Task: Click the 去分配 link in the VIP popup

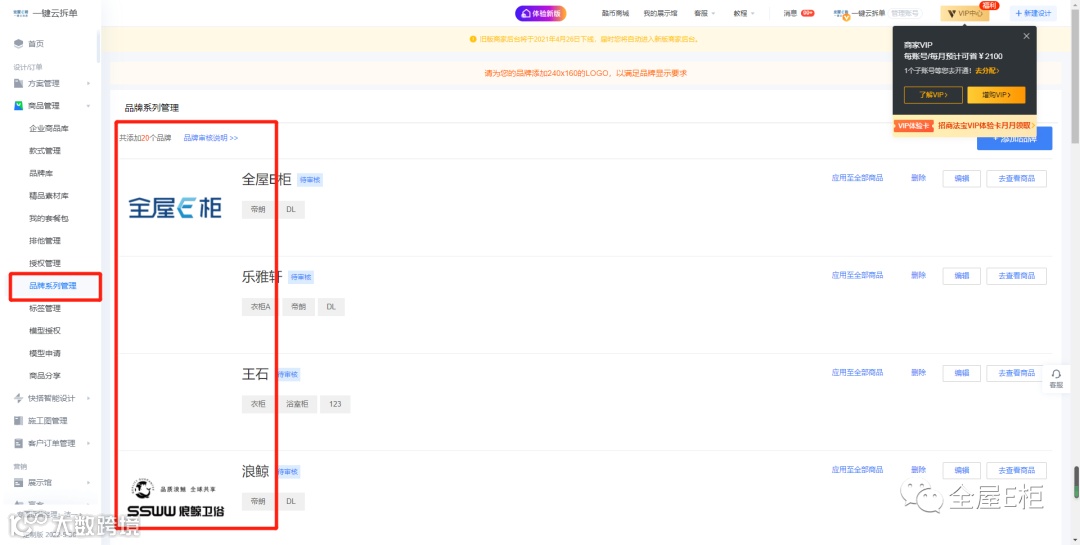Action: (x=986, y=70)
